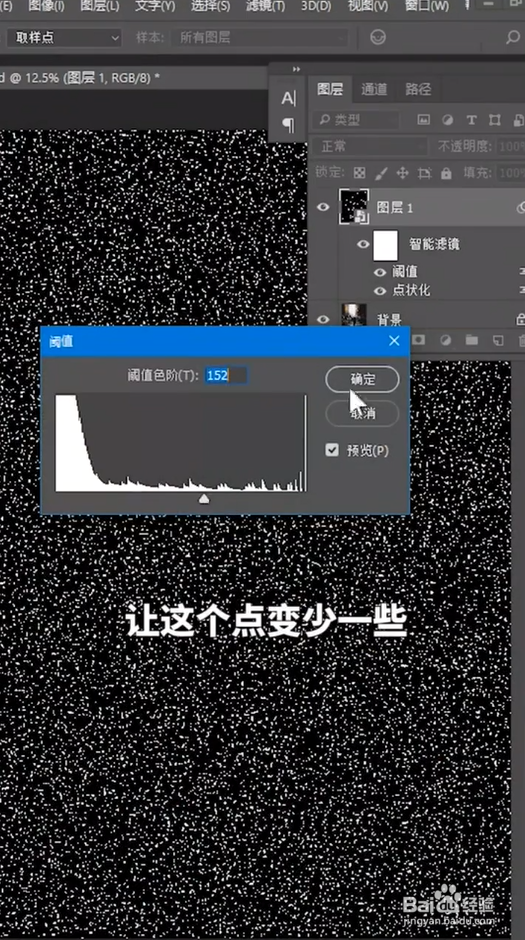This screenshot has width=525, height=940.
Task: Select the 图层 1 layer thumbnail
Action: pyautogui.click(x=354, y=207)
